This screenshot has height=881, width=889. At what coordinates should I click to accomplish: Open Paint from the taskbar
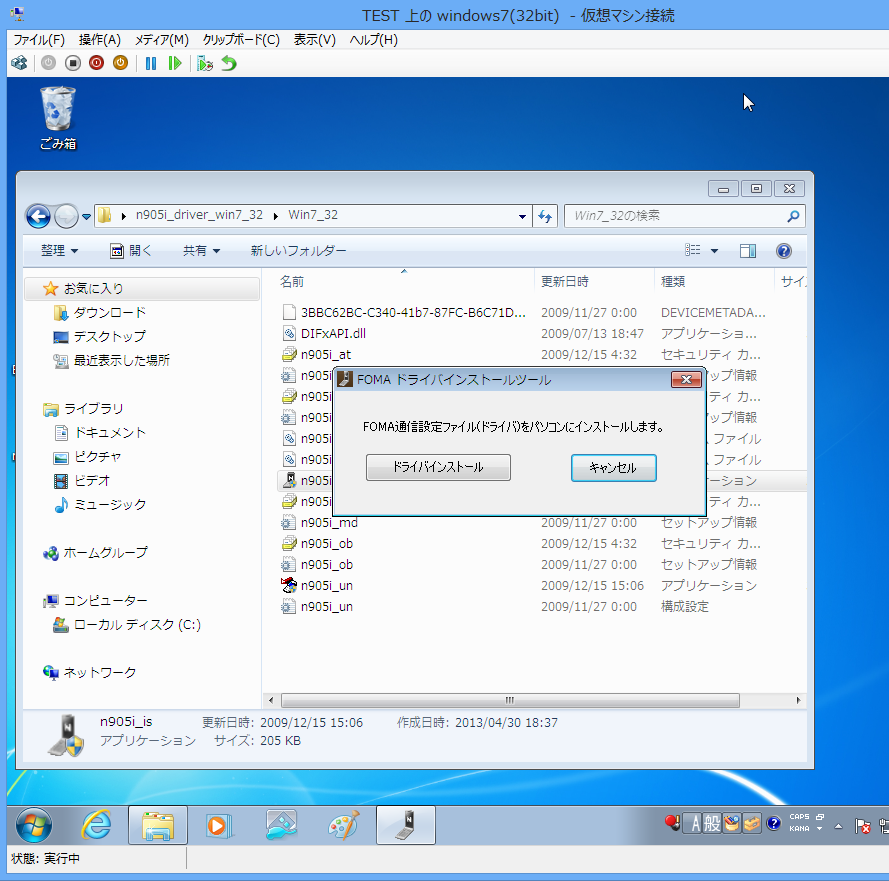(x=345, y=825)
